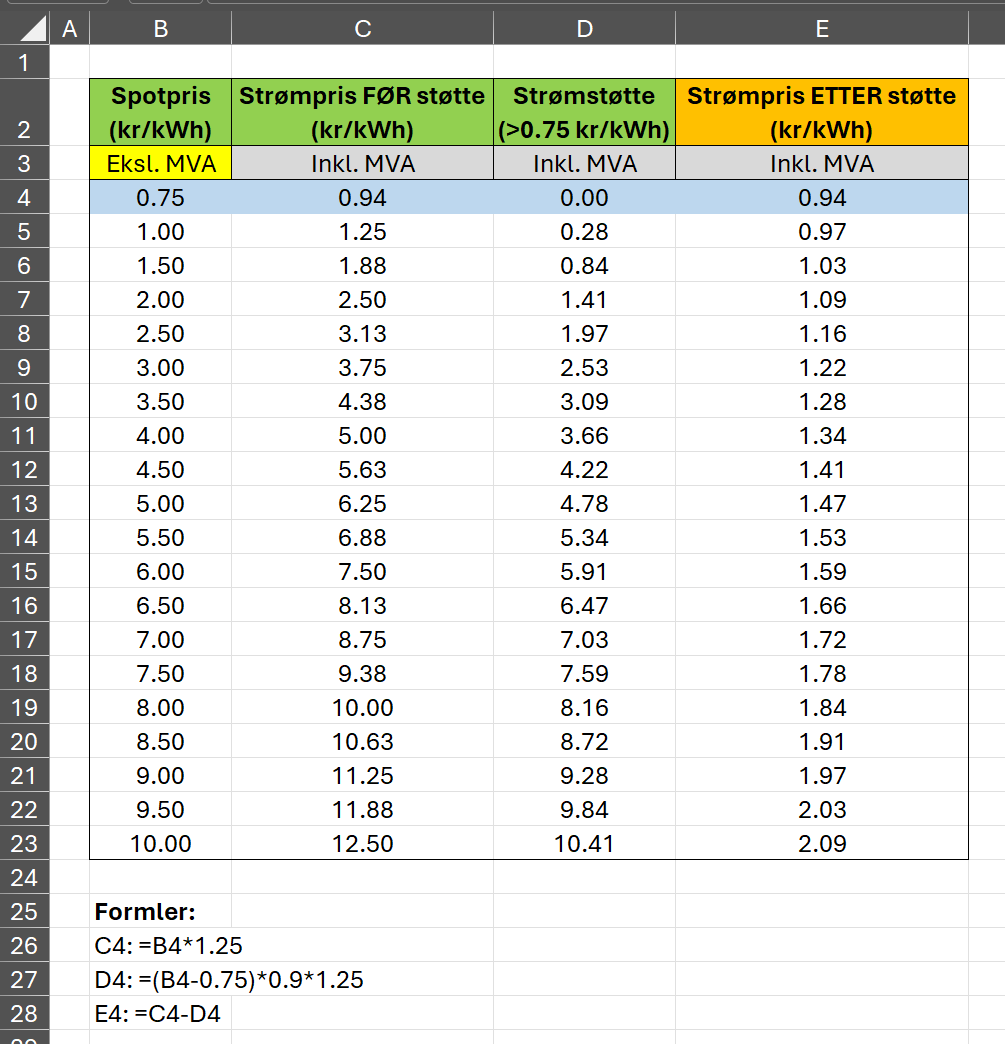Select cell D23 with value 10.41

(584, 843)
